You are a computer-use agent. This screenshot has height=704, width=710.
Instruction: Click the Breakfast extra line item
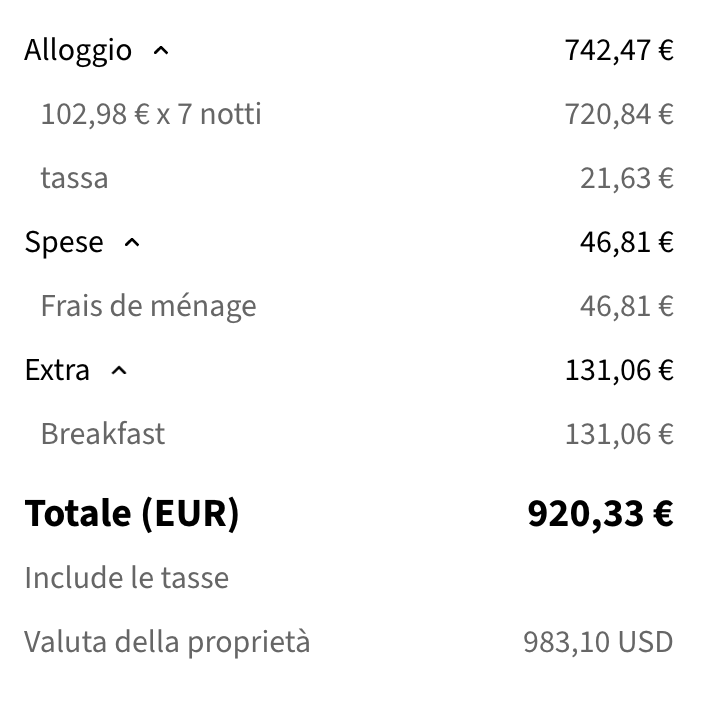pyautogui.click(x=102, y=434)
